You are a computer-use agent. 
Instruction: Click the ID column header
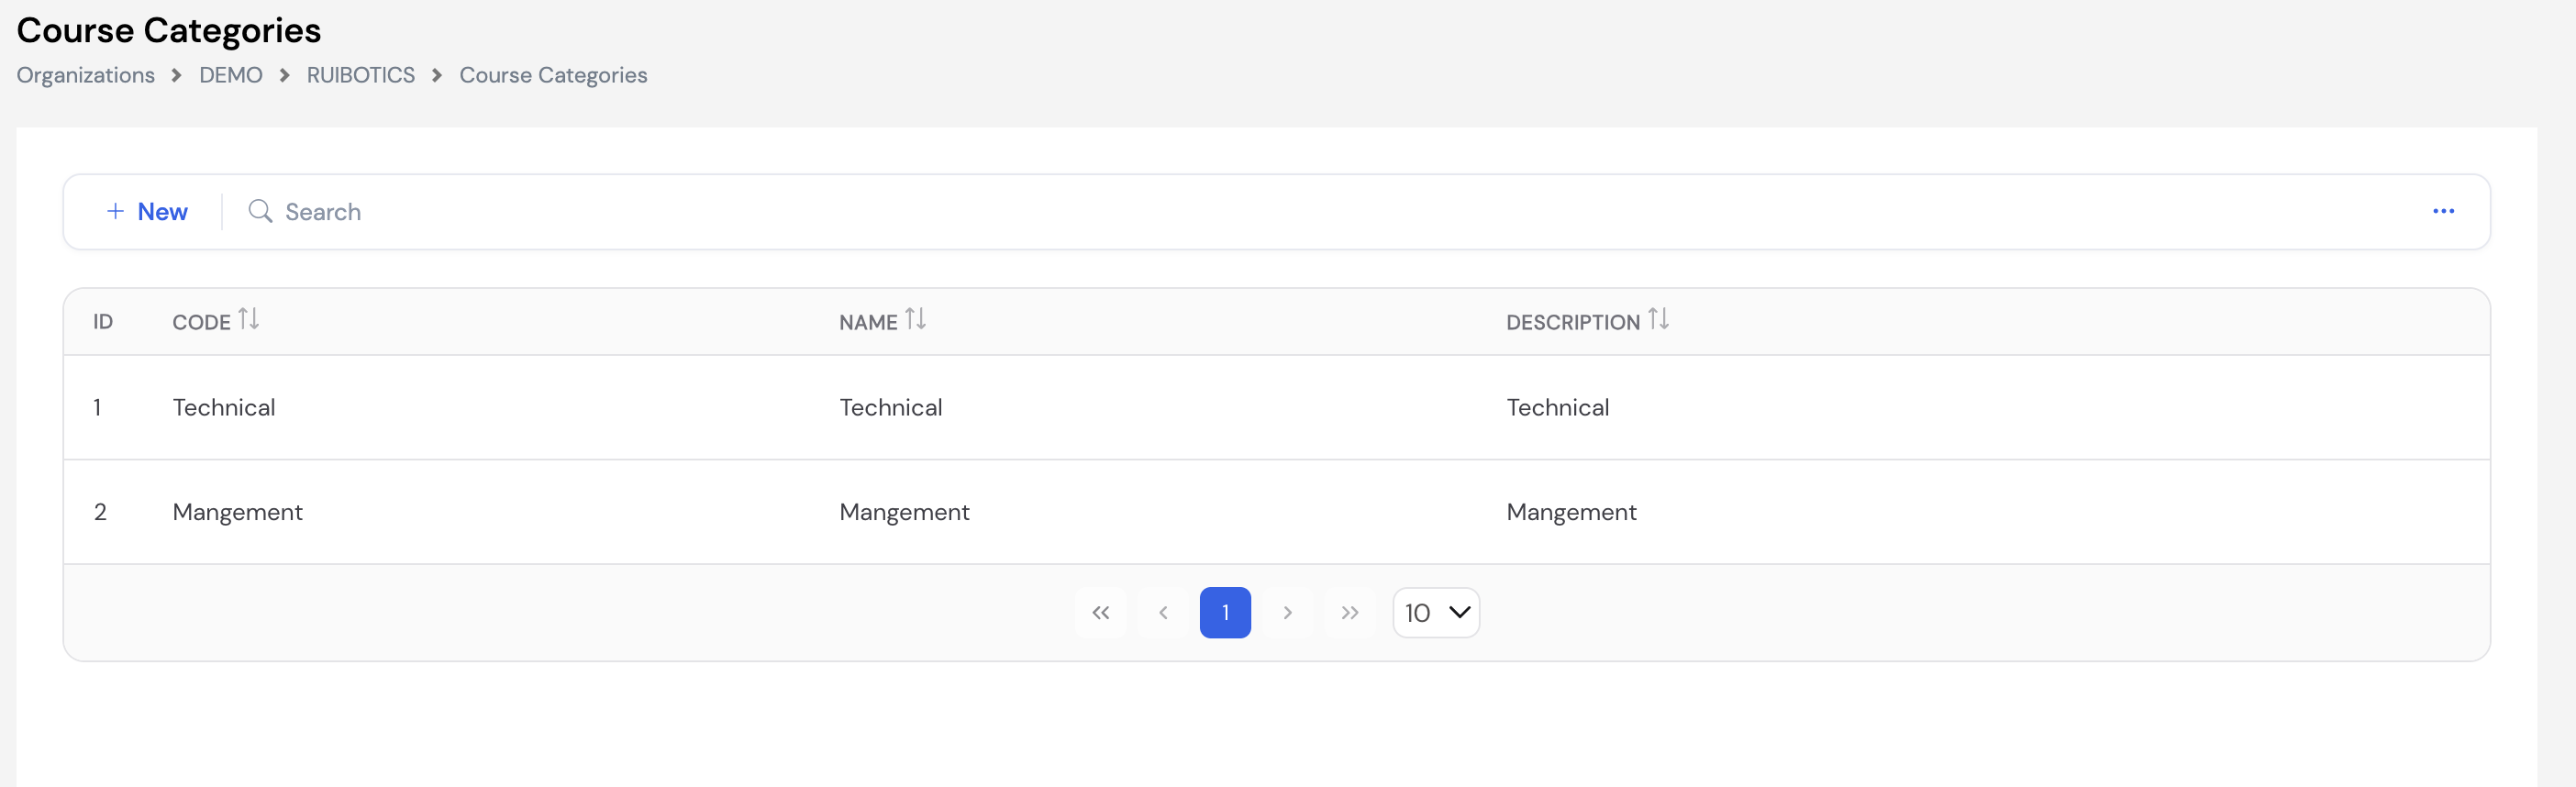103,322
